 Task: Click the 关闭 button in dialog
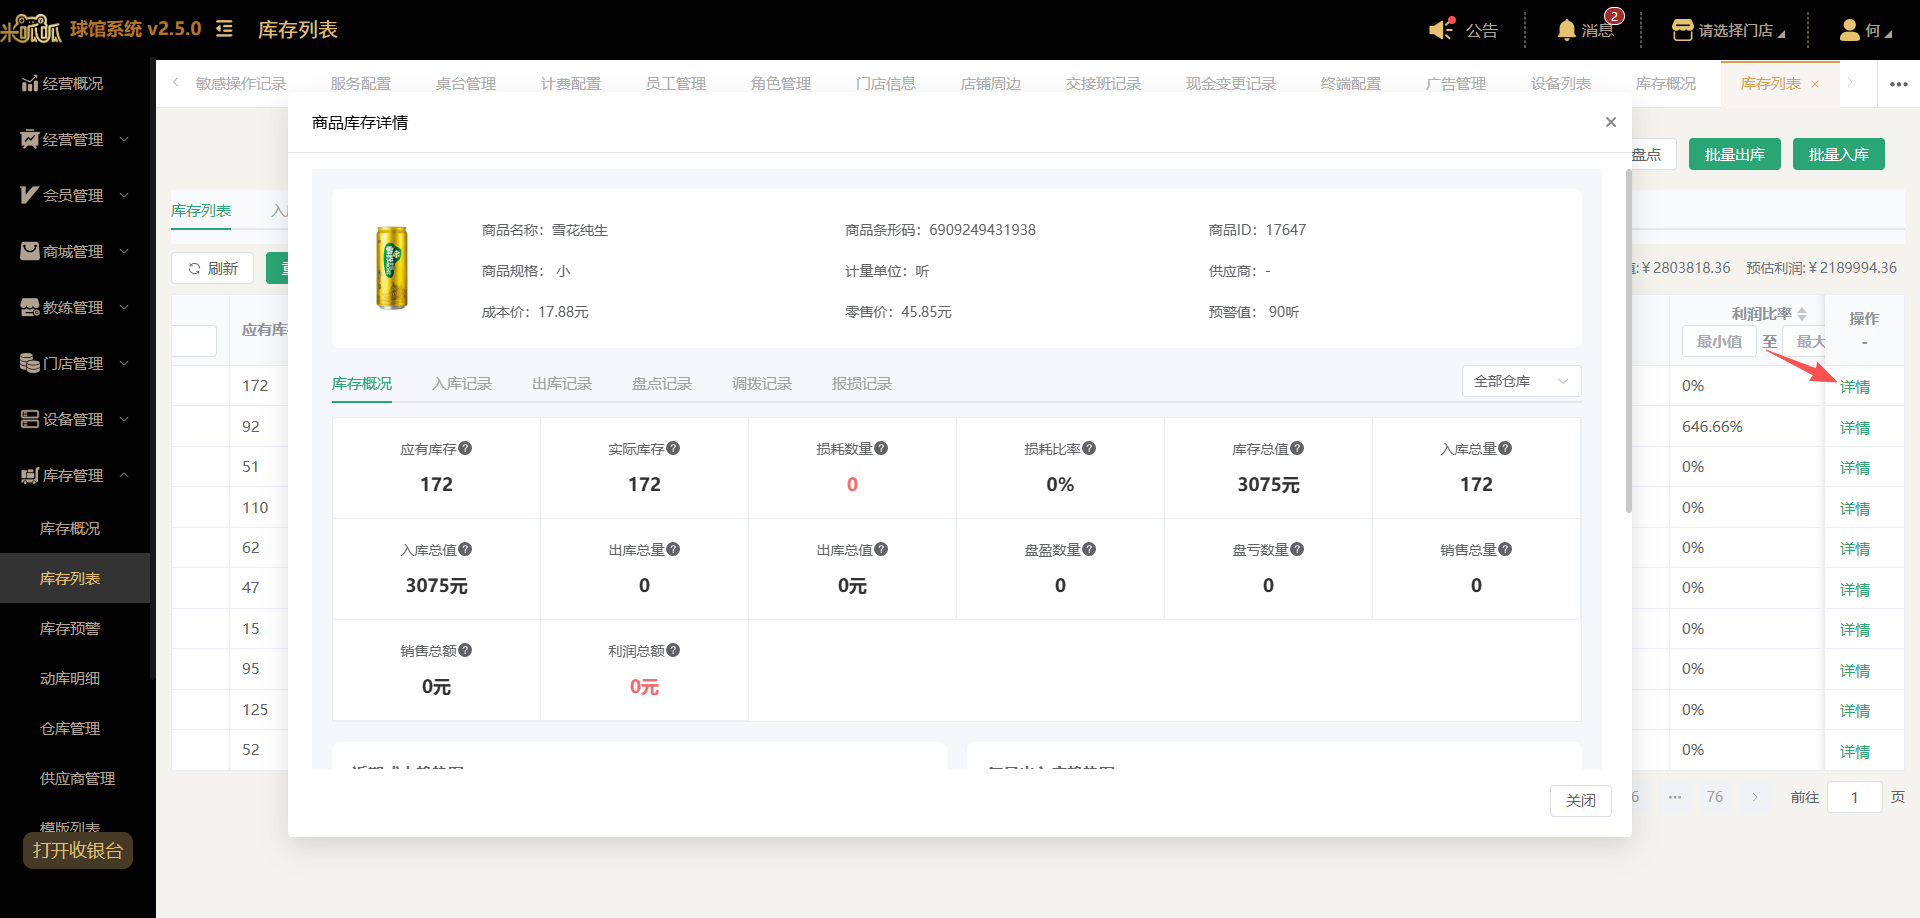(x=1580, y=801)
